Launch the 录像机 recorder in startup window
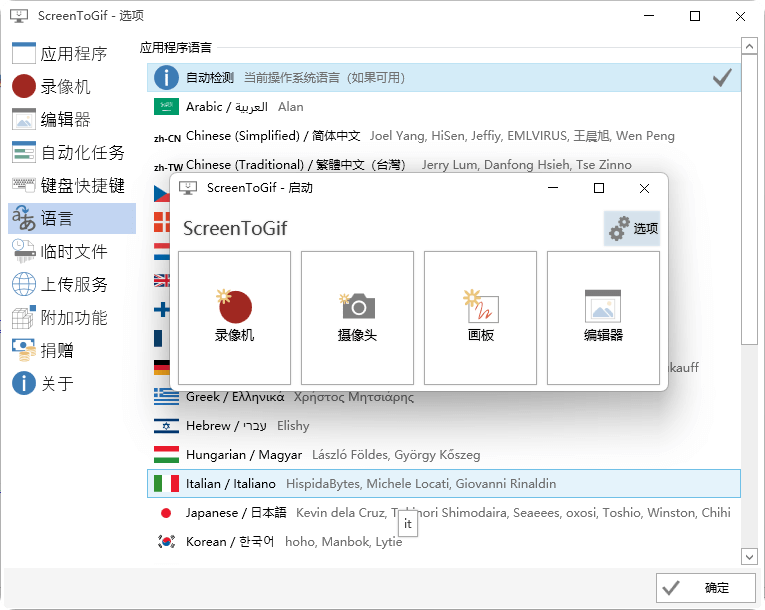 pos(234,318)
